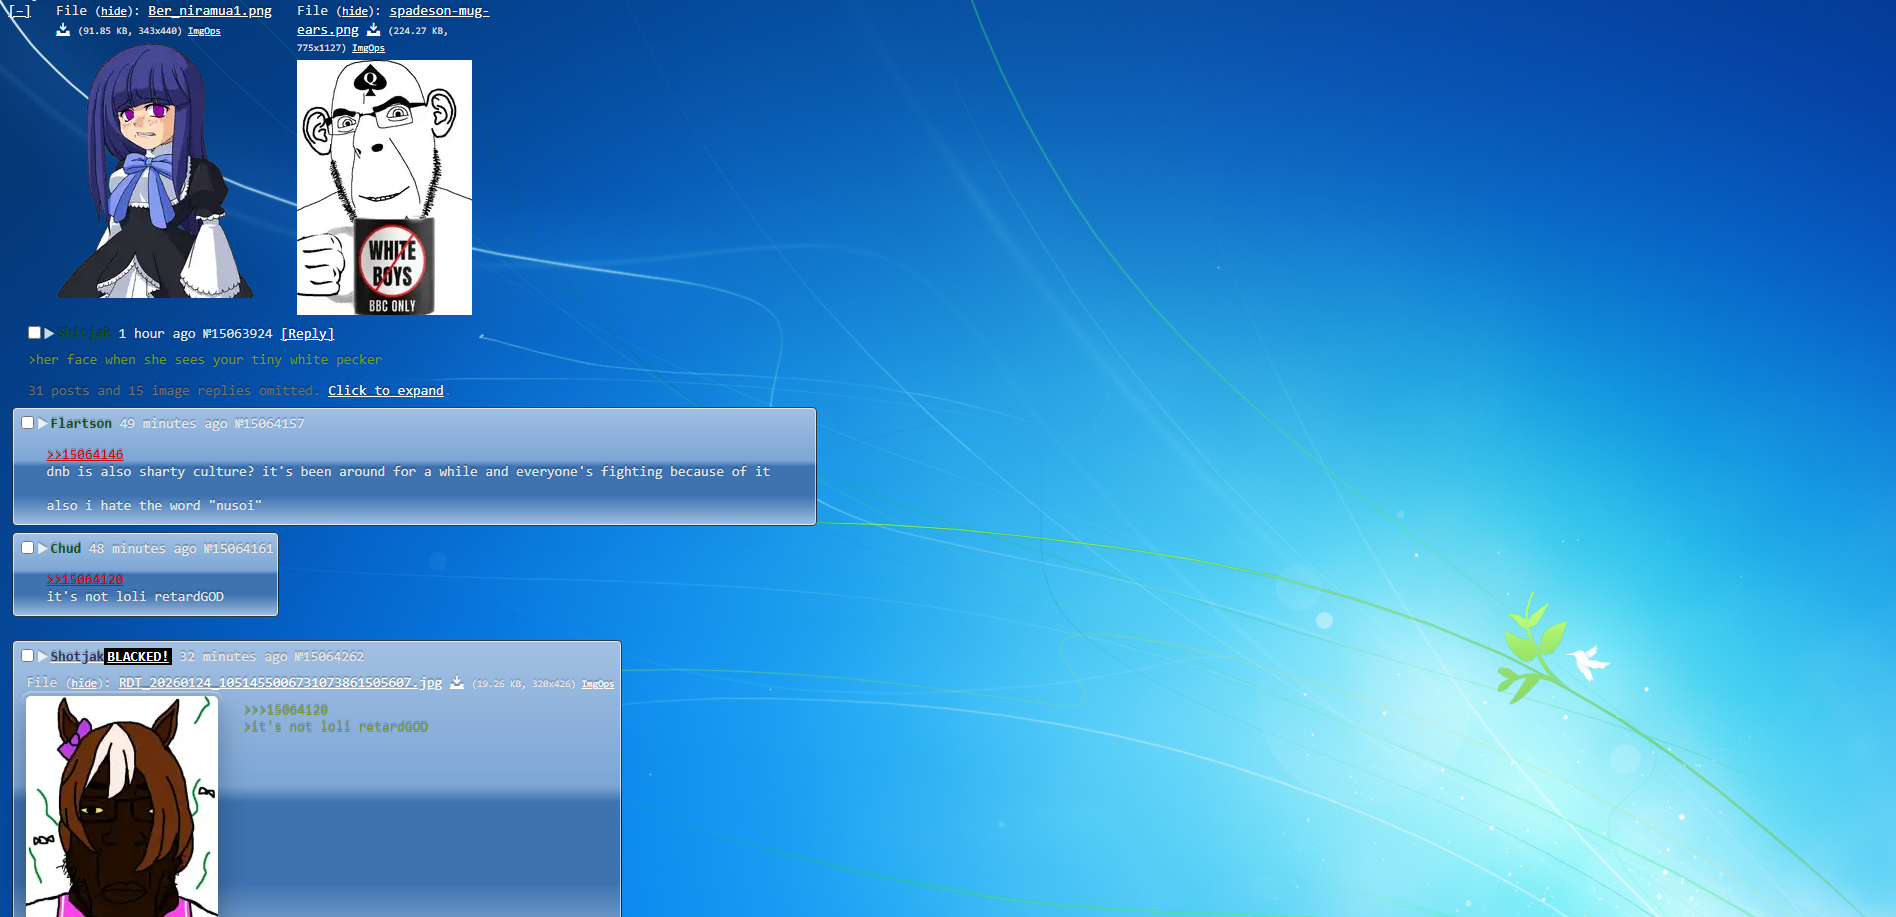Open post menu arrow on post №15064161
This screenshot has width=1896, height=917.
click(43, 548)
